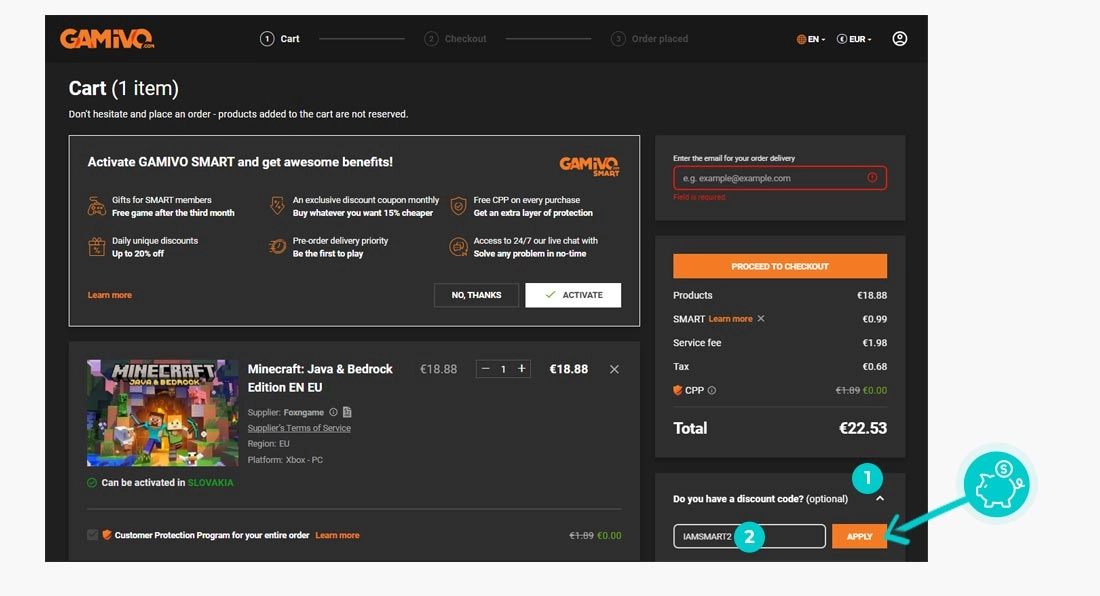Click the Daily unique discounts gift icon
Image resolution: width=1100 pixels, height=596 pixels.
(x=97, y=247)
